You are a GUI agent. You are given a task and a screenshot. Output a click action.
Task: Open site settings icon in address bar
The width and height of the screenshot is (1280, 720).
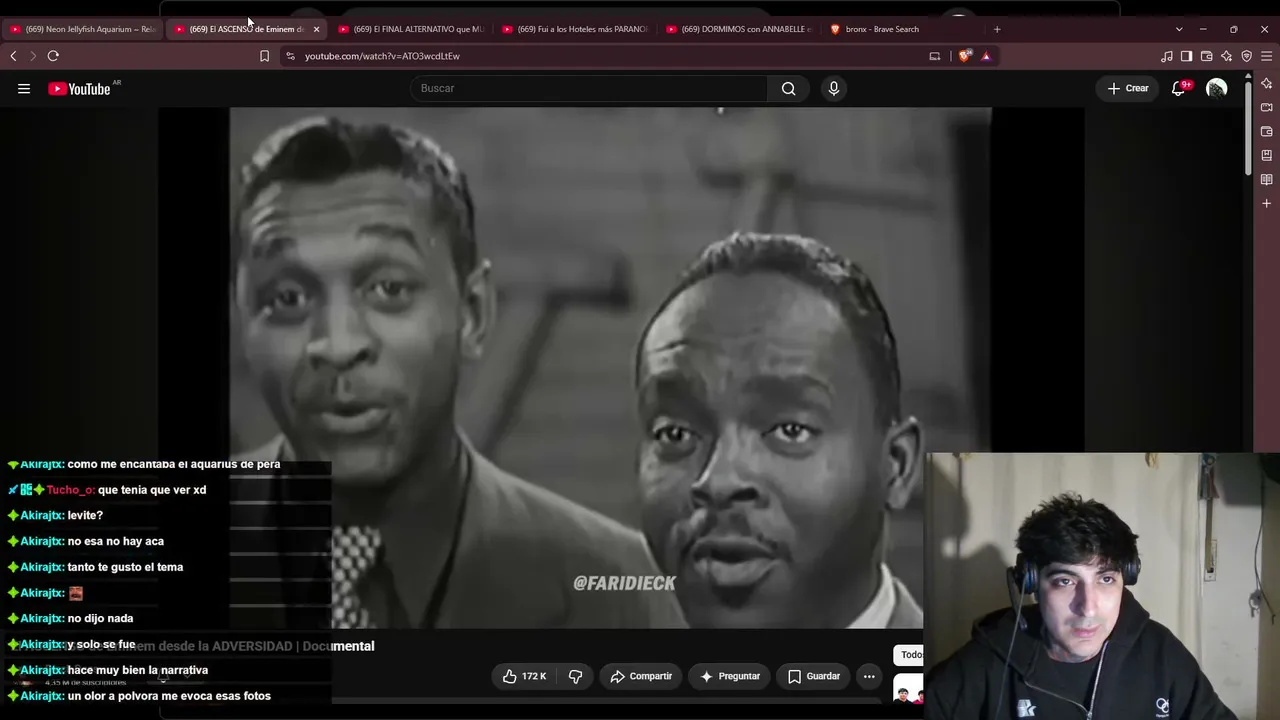coord(290,56)
